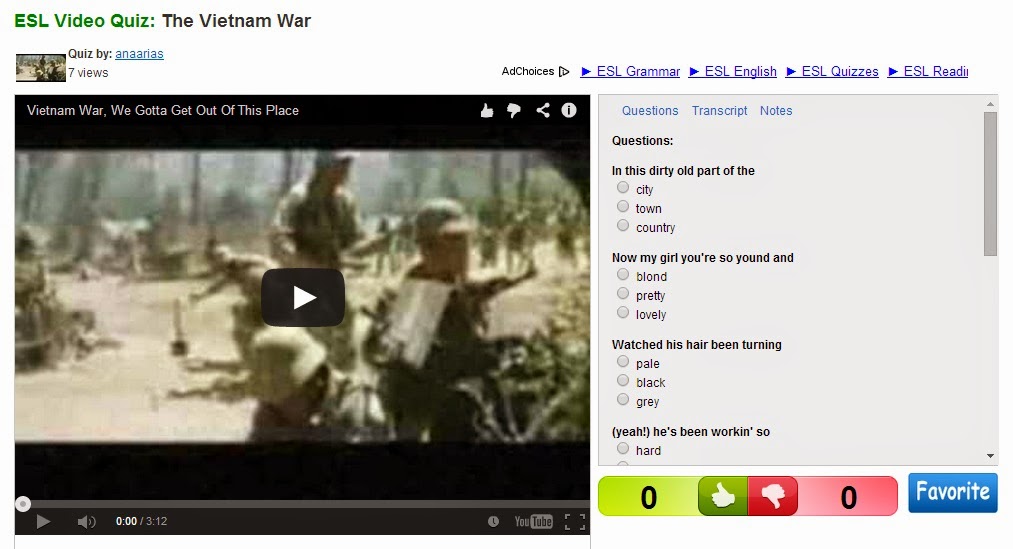The height and width of the screenshot is (549, 1013).
Task: Open the Notes tab
Action: pyautogui.click(x=776, y=110)
